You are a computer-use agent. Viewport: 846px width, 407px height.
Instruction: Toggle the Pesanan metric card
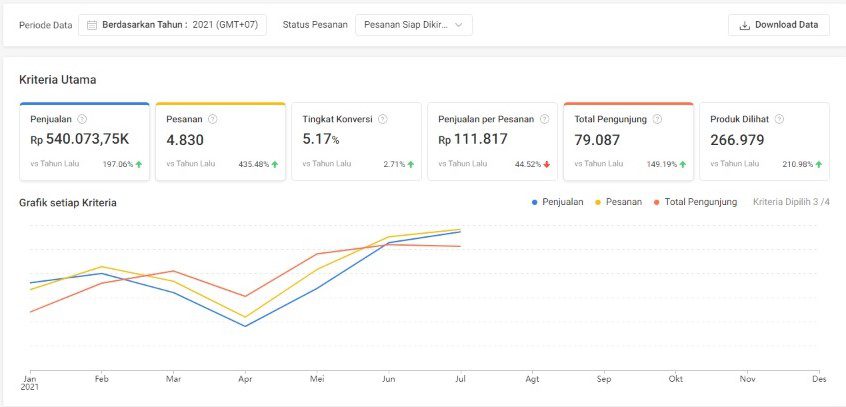[221, 141]
